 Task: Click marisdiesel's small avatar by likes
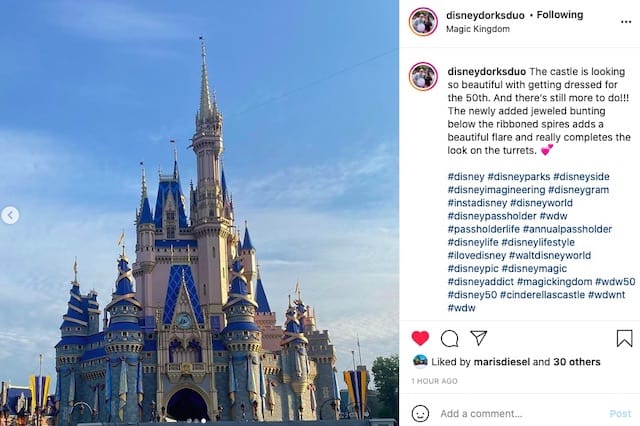click(x=420, y=361)
